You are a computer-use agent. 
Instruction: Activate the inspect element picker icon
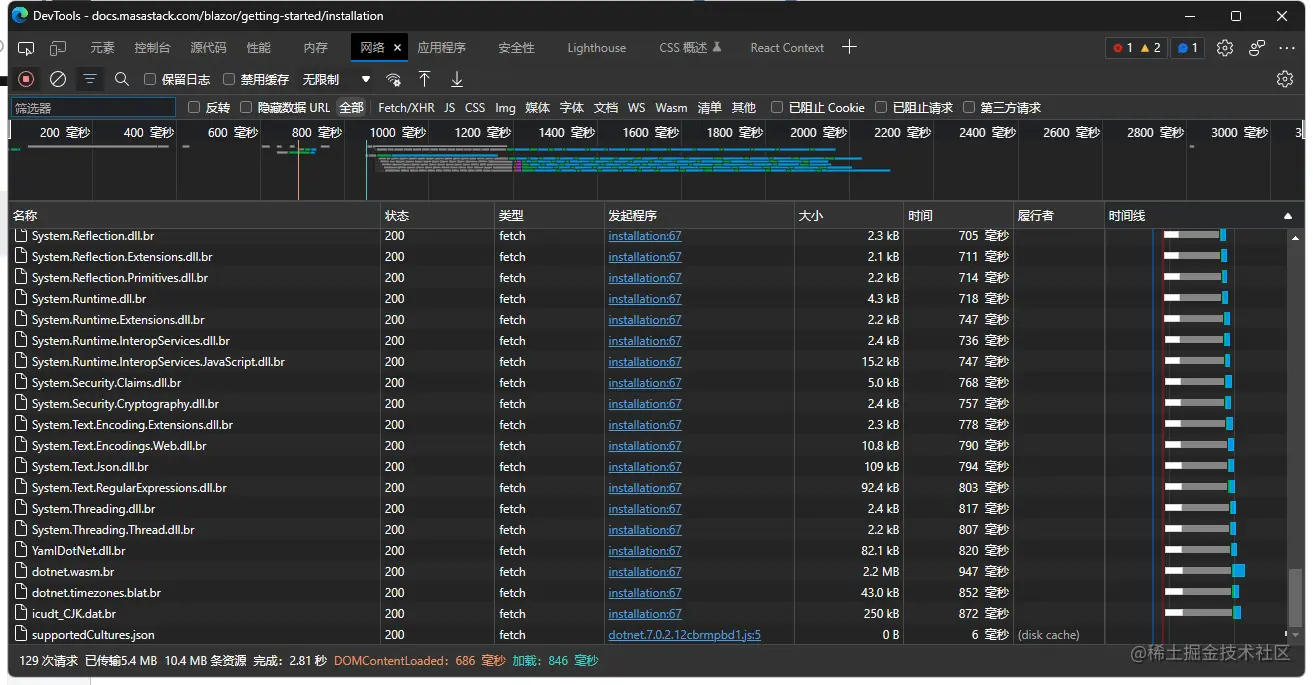[27, 48]
